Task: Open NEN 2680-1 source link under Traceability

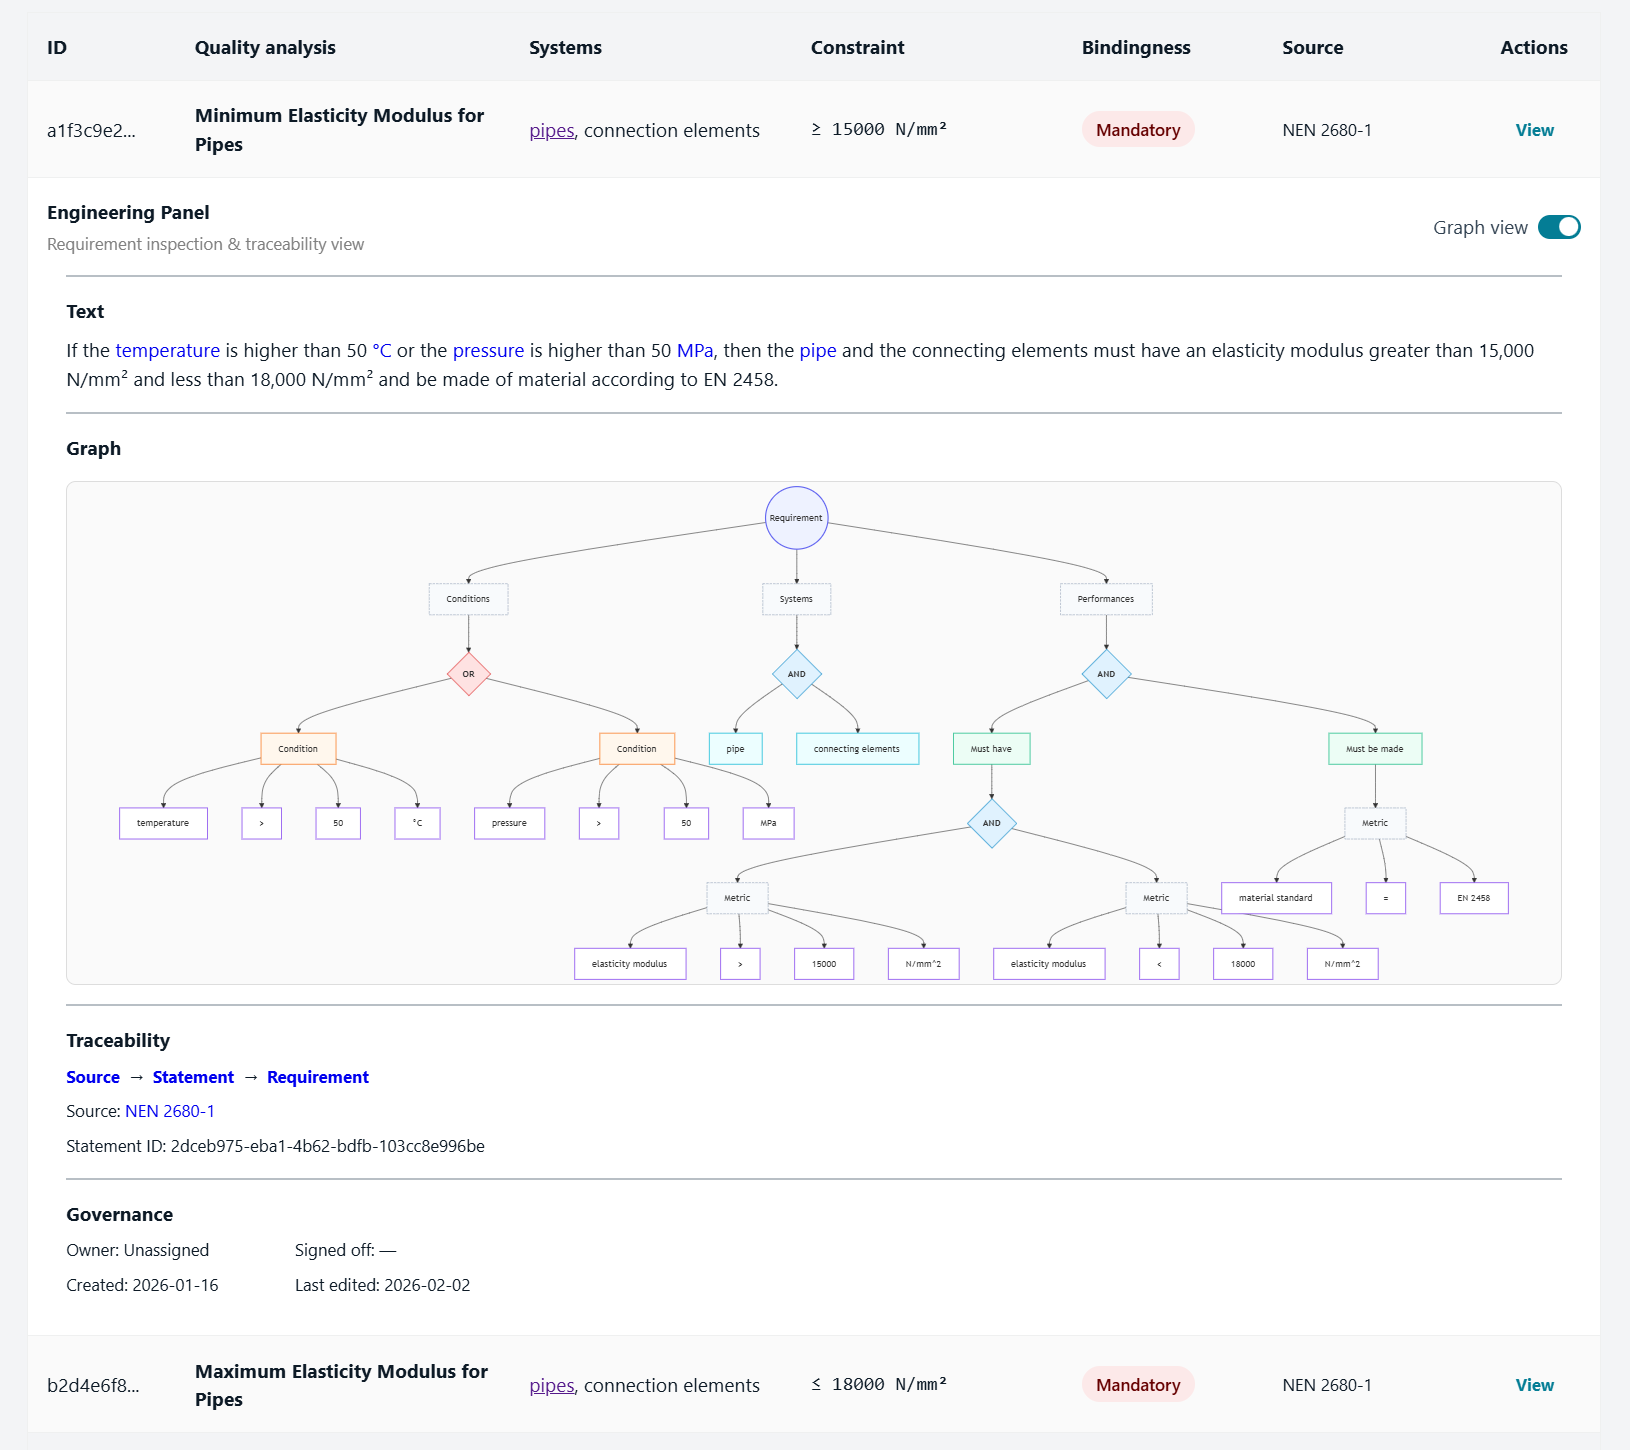Action: pyautogui.click(x=170, y=1111)
